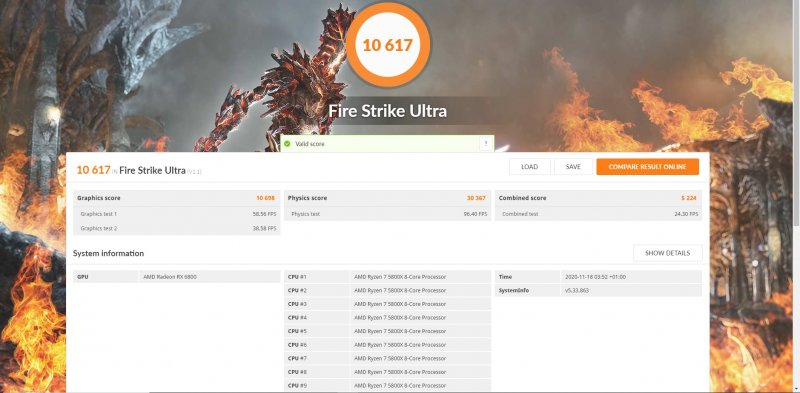Click the Combined test row

(598, 214)
